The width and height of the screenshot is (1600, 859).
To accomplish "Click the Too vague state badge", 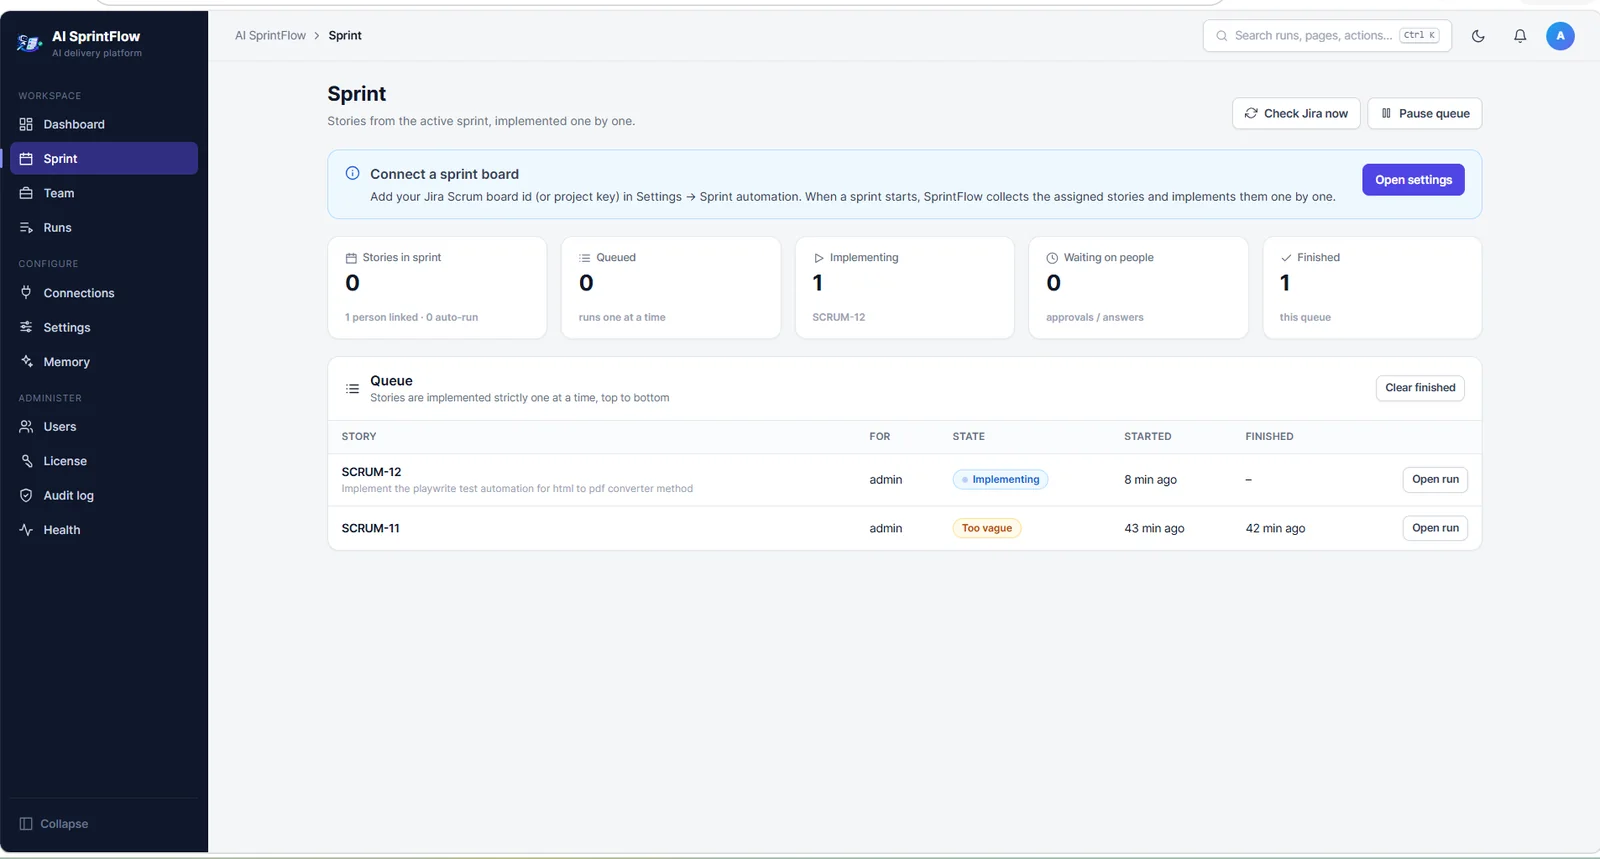I will click(x=987, y=528).
